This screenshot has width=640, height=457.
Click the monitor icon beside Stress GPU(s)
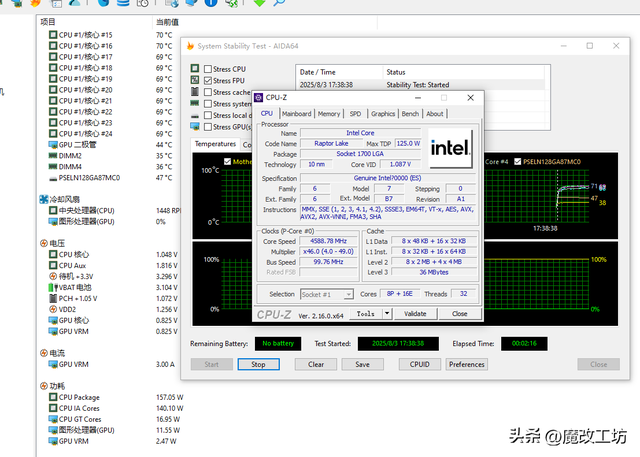coord(195,126)
